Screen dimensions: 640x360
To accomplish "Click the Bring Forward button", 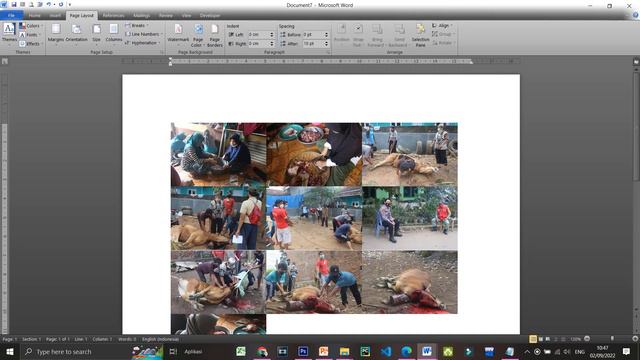I will click(x=377, y=35).
